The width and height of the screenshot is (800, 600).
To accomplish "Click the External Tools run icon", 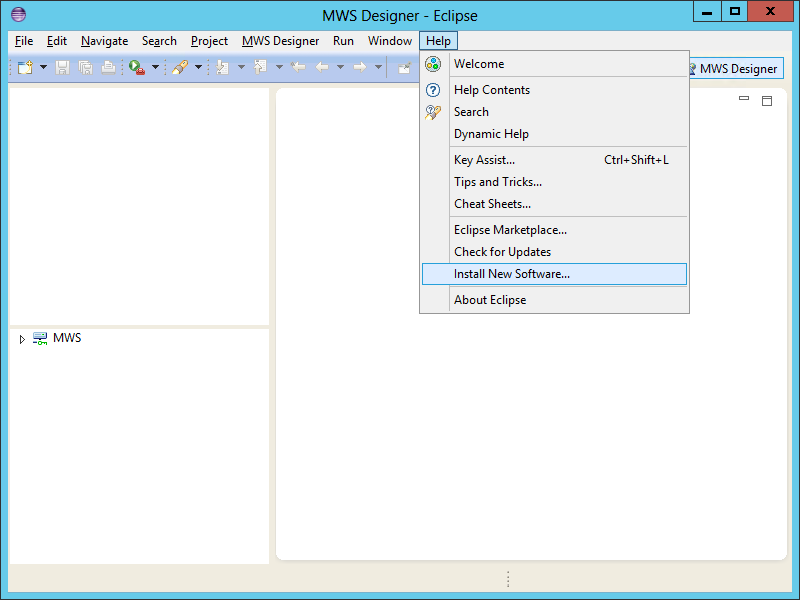I will pos(136,68).
